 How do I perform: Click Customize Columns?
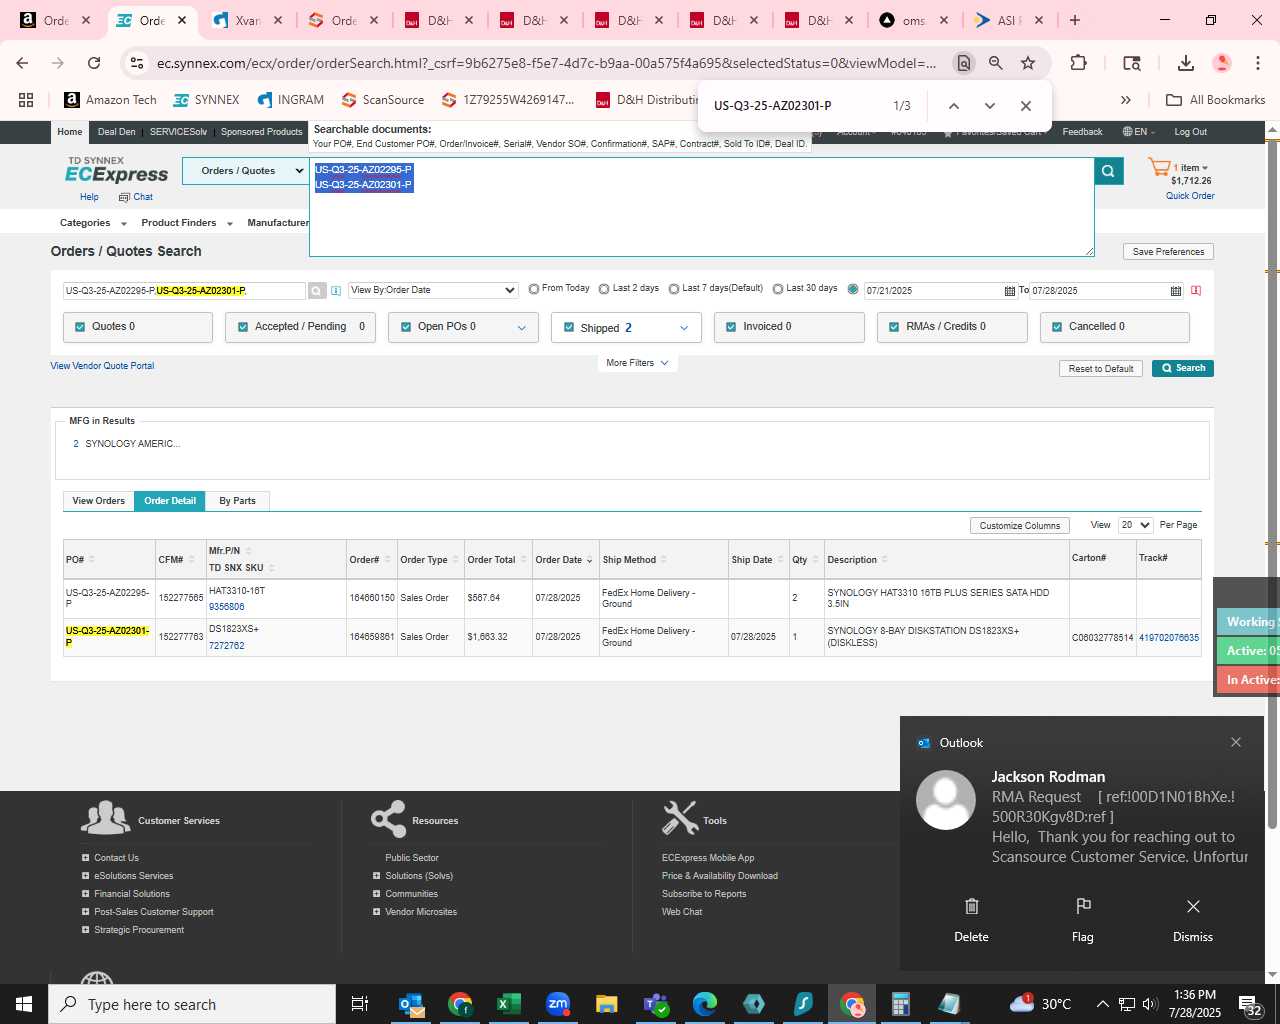[x=1019, y=526]
